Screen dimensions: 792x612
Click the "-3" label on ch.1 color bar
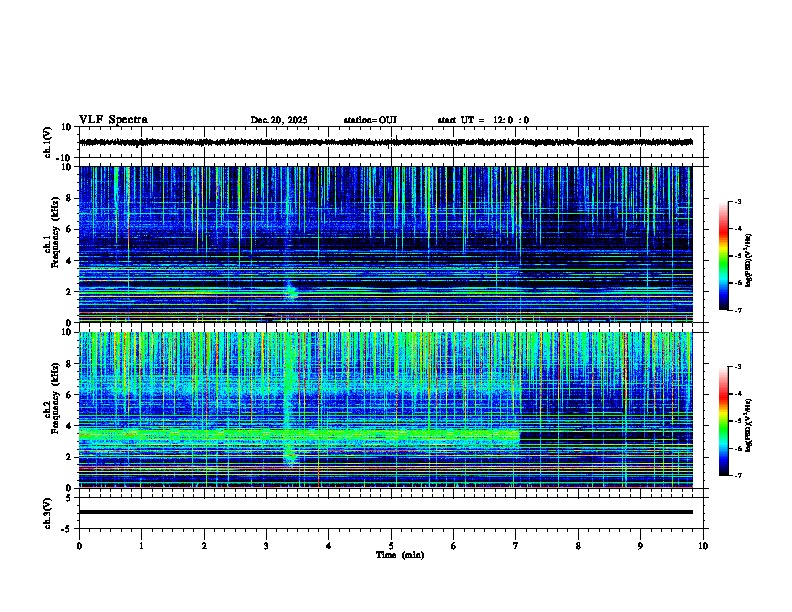737,201
